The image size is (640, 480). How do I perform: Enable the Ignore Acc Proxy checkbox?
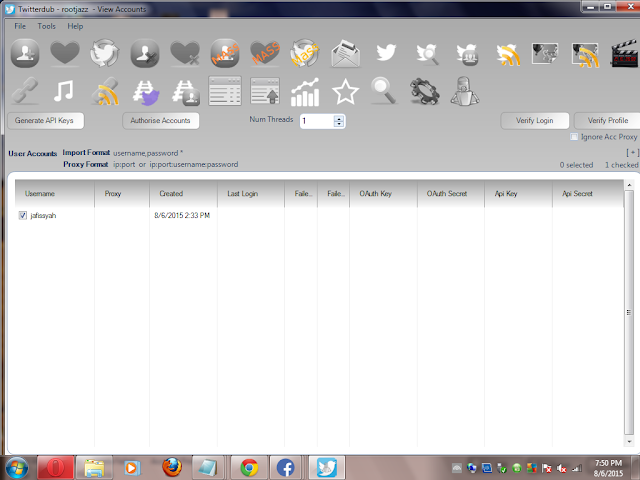[574, 137]
